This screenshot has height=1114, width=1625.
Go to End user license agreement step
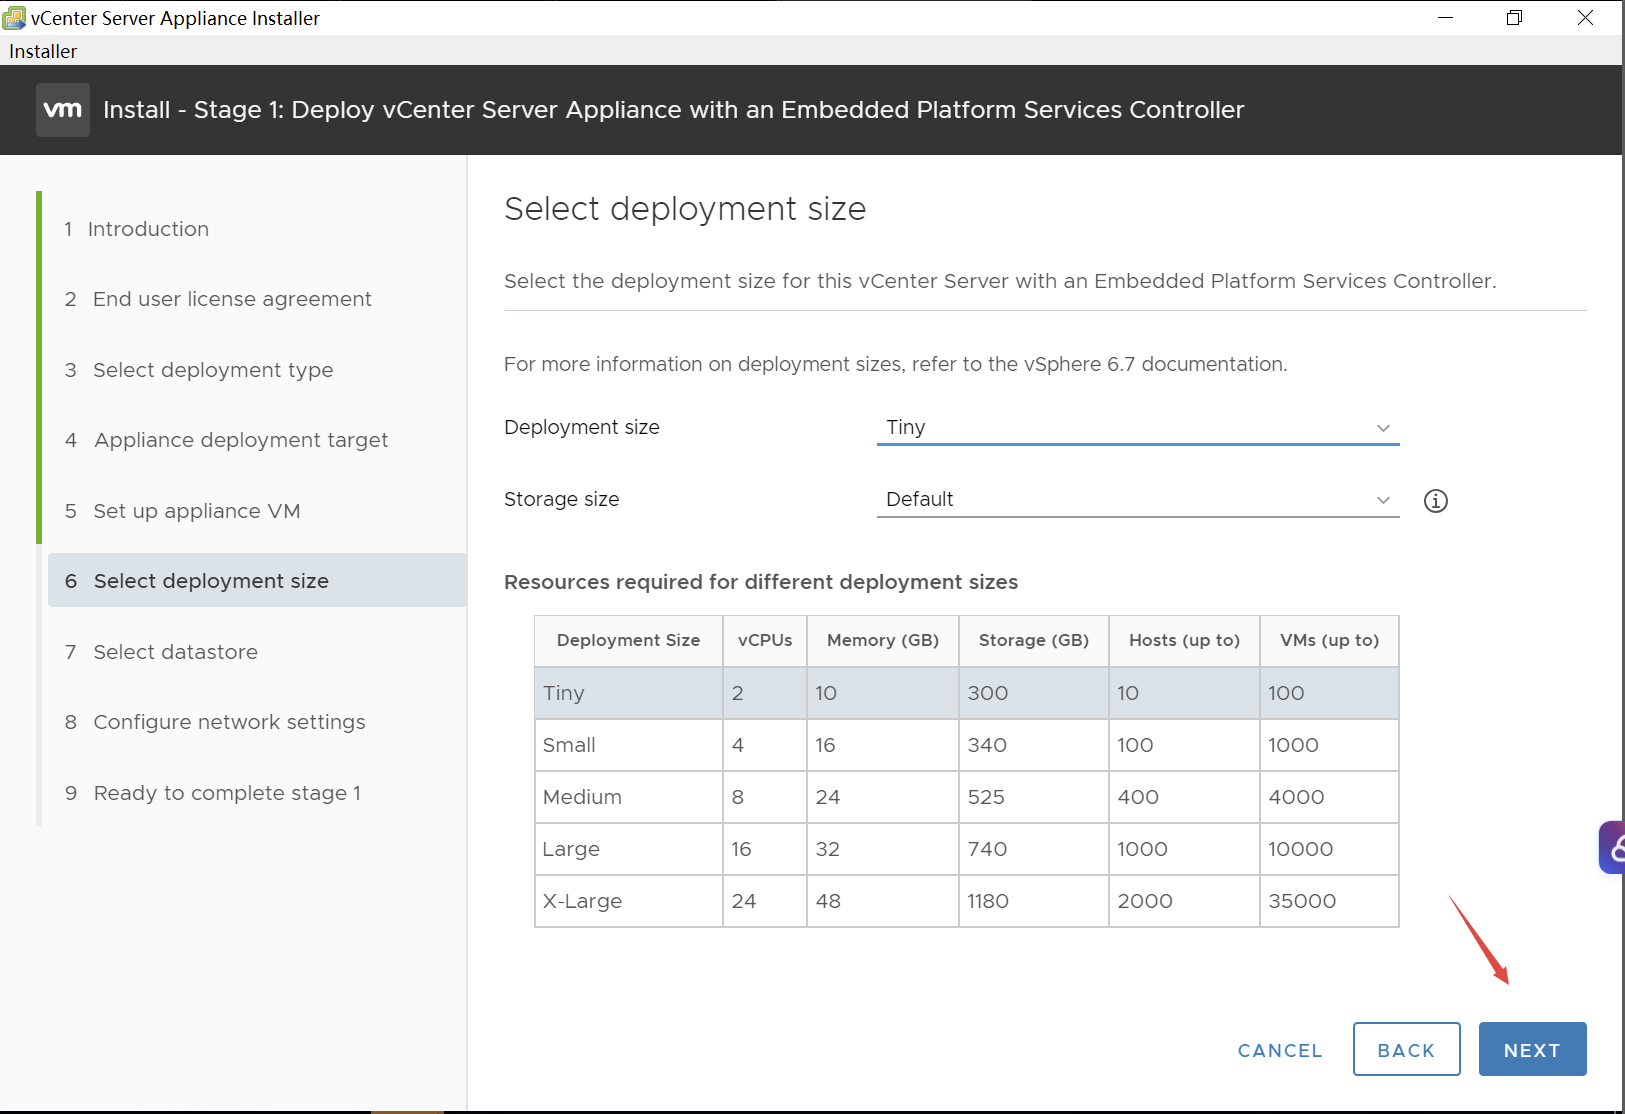coord(218,299)
